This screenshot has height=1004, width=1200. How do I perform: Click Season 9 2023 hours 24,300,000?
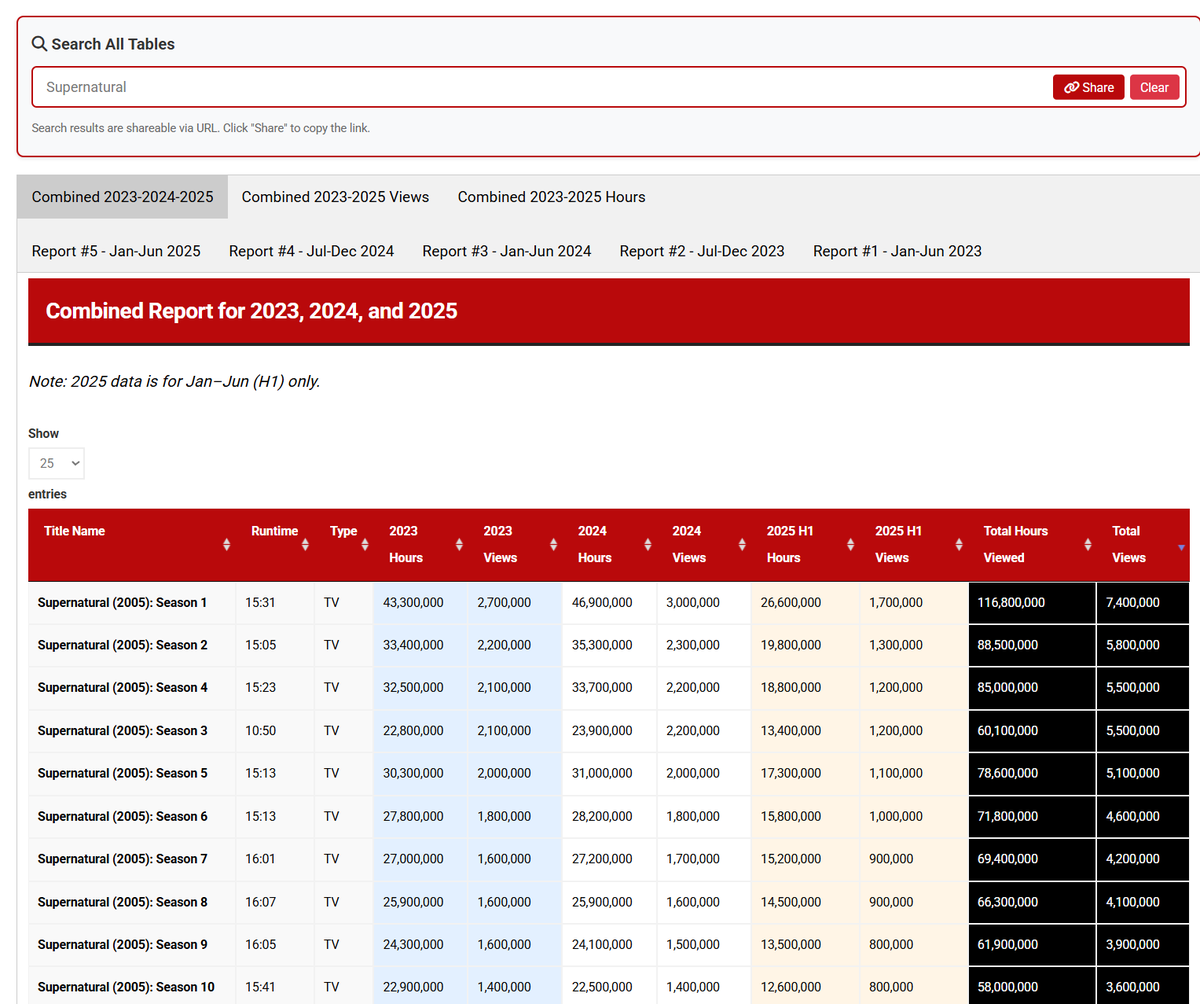tap(413, 944)
